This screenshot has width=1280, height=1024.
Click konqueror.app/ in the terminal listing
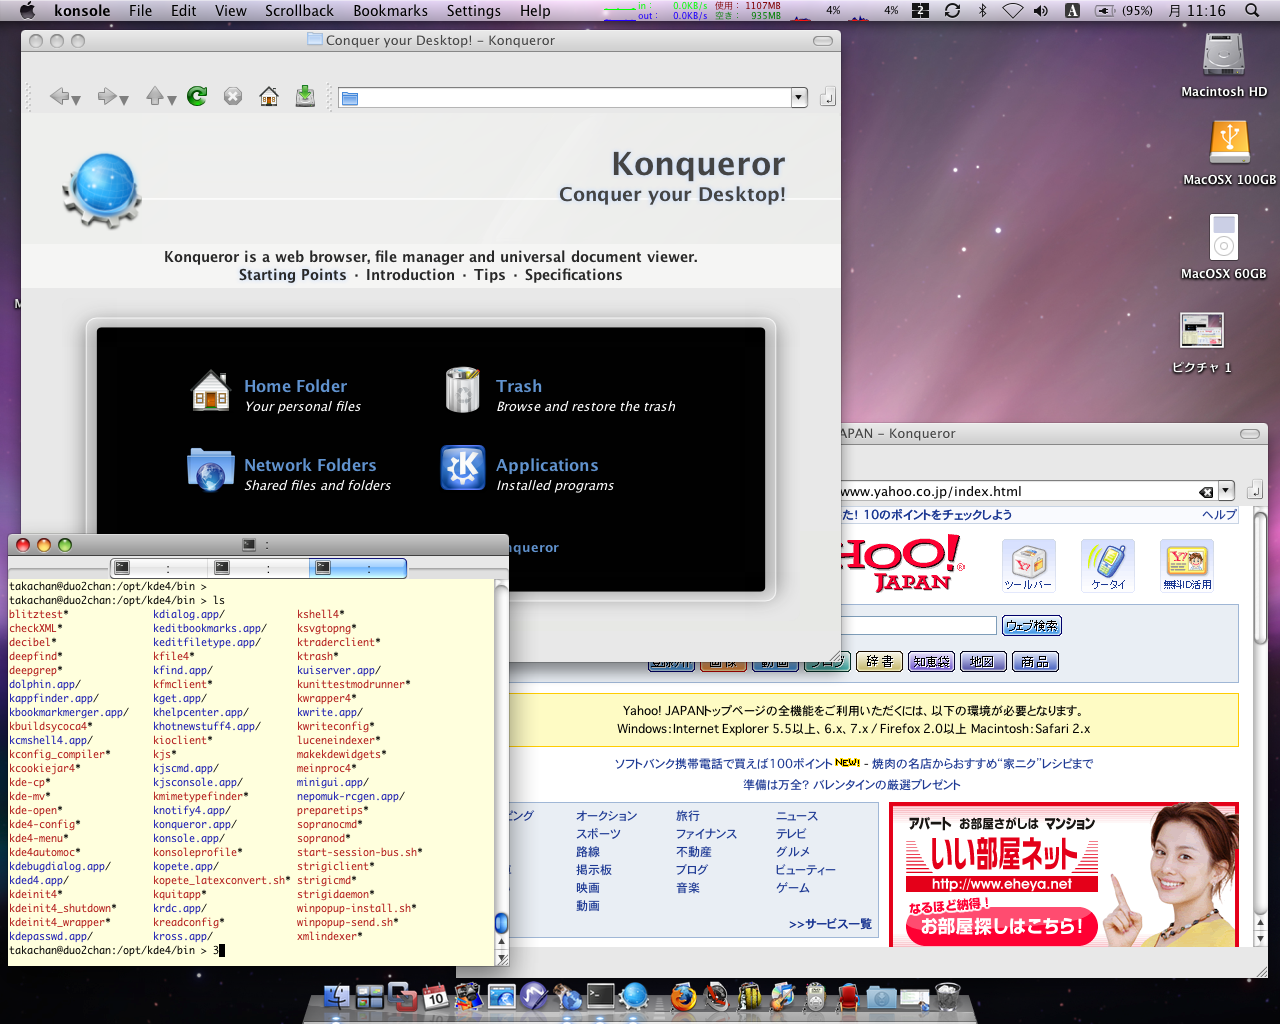(195, 825)
